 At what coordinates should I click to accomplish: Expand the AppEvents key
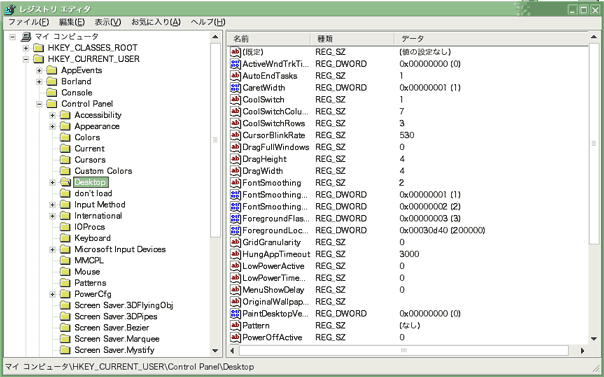(x=39, y=70)
